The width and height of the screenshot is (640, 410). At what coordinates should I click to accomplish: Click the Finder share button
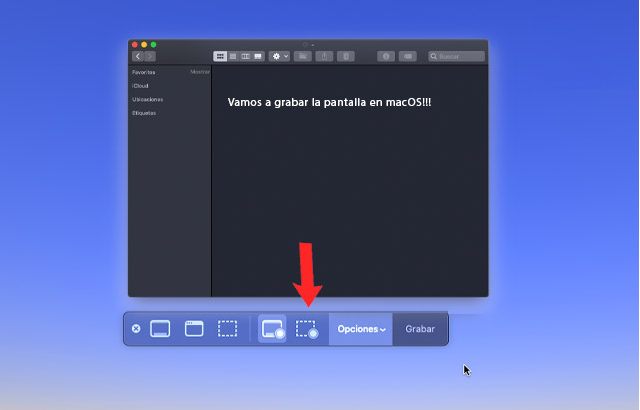[x=324, y=57]
